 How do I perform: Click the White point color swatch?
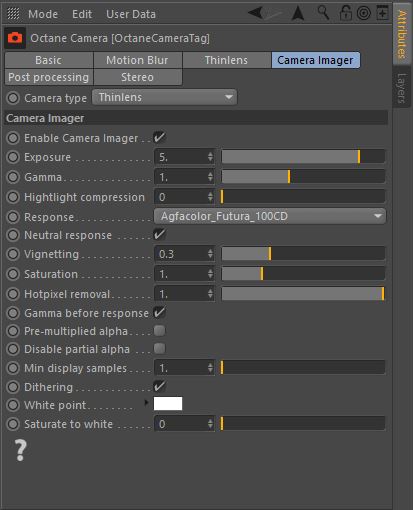[x=168, y=403]
